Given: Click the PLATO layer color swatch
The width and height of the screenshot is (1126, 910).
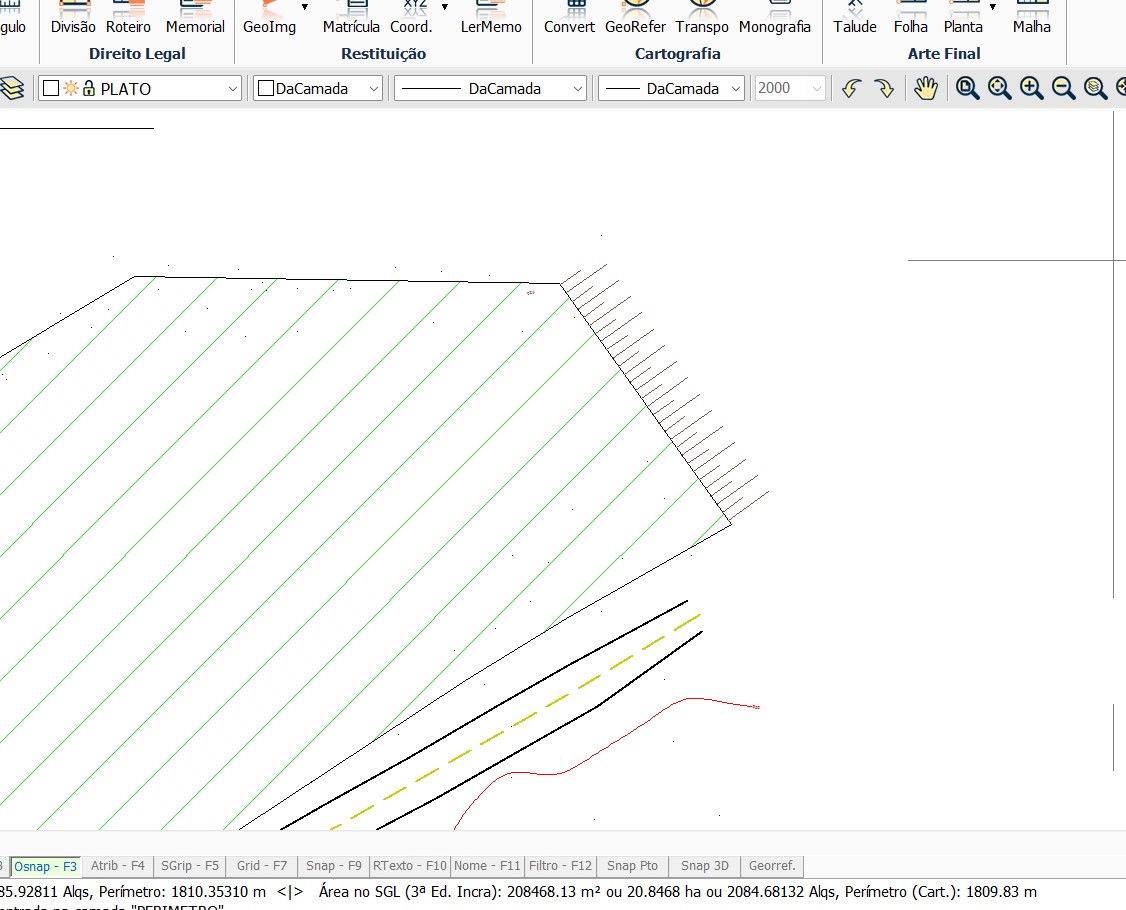Looking at the screenshot, I should click(51, 89).
